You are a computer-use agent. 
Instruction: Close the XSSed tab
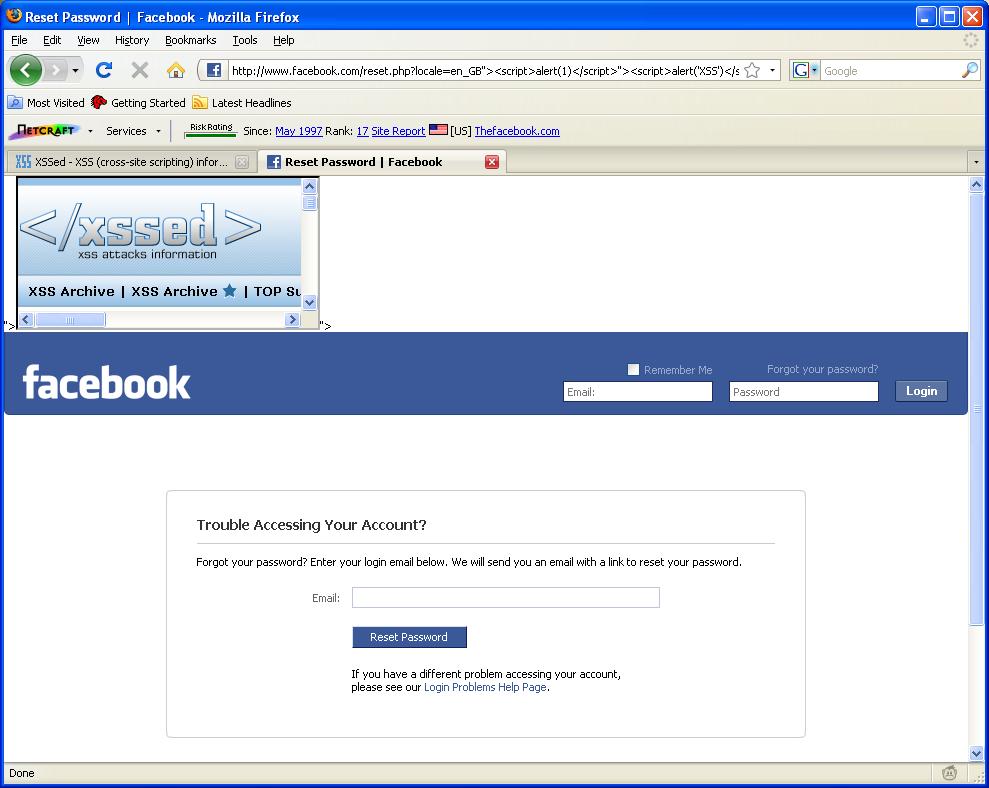tap(242, 162)
